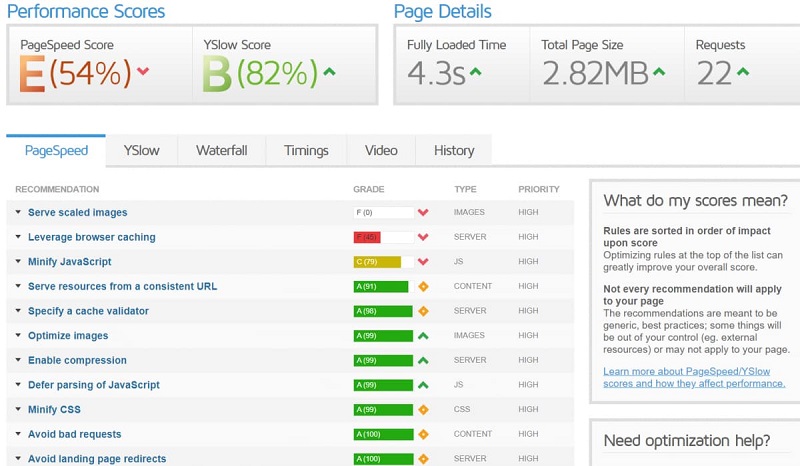Click the PRIORITY column header
The height and width of the screenshot is (466, 800).
point(539,189)
